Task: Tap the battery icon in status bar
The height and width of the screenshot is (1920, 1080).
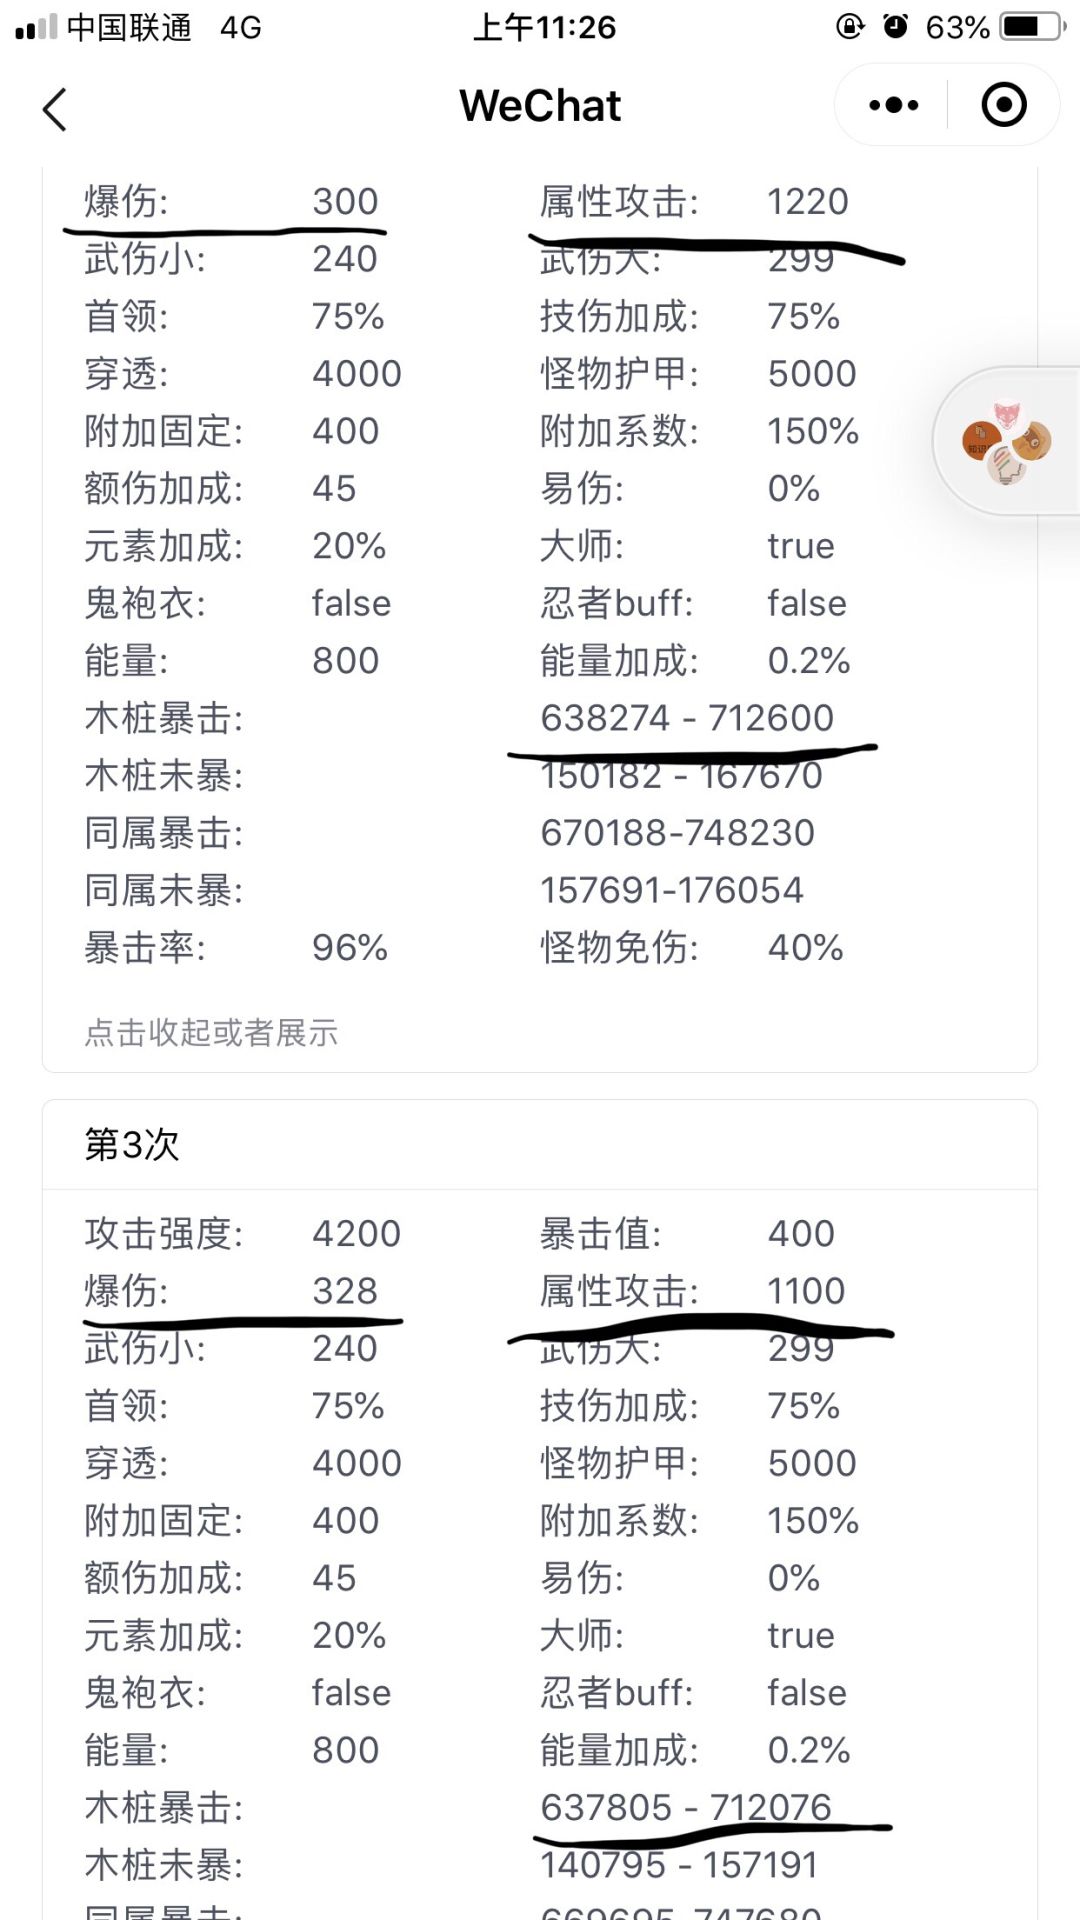Action: (x=1034, y=27)
